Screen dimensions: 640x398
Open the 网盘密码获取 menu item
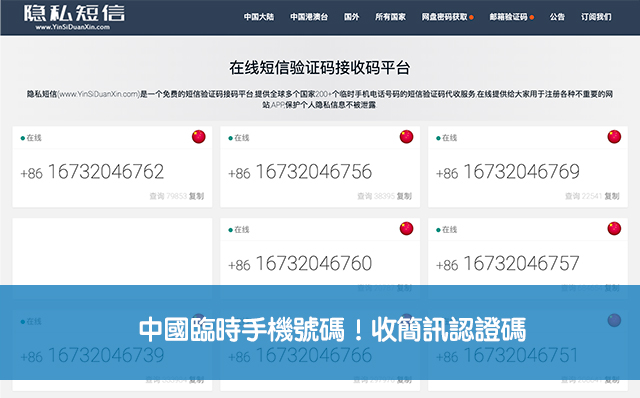tap(447, 17)
